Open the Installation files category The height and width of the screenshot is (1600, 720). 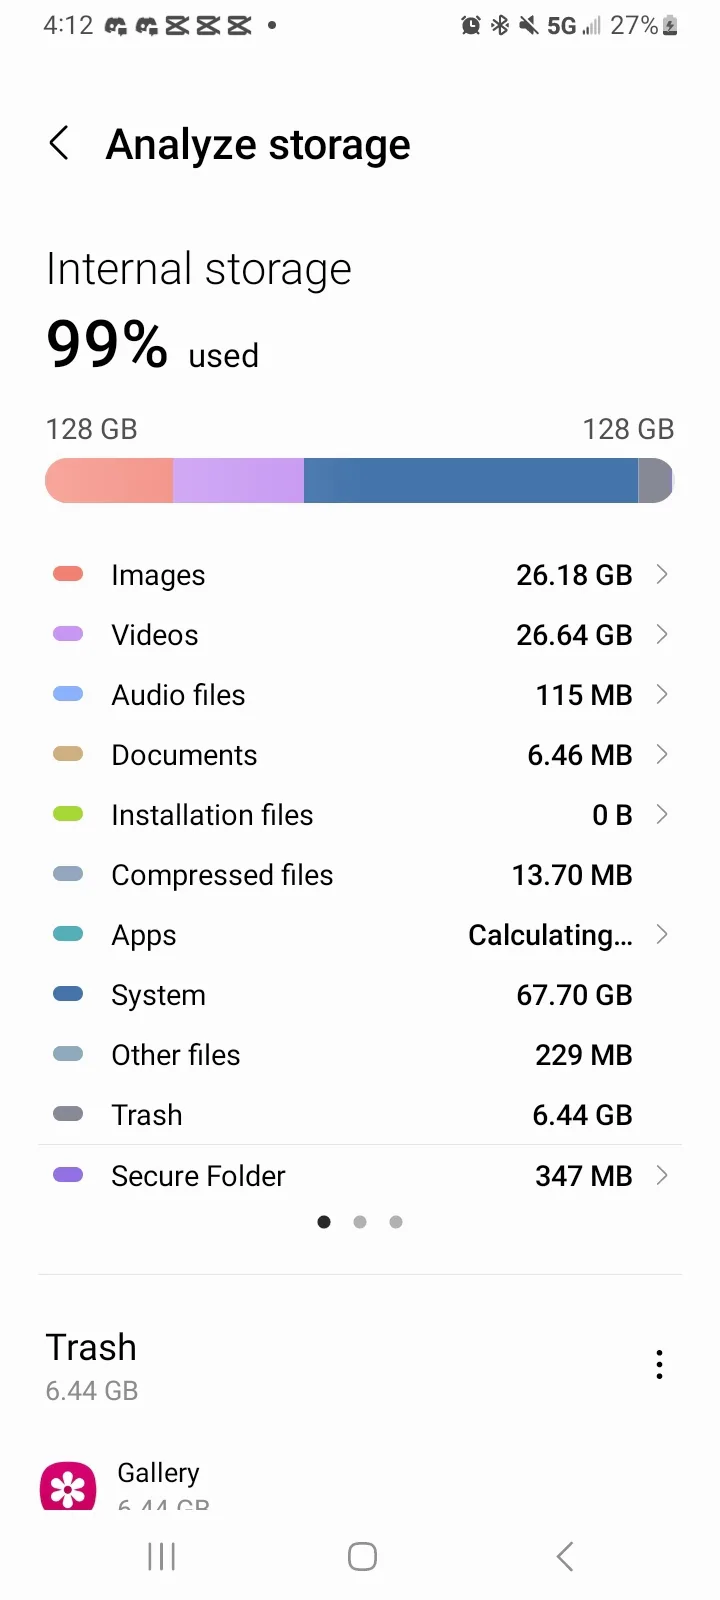click(x=212, y=815)
